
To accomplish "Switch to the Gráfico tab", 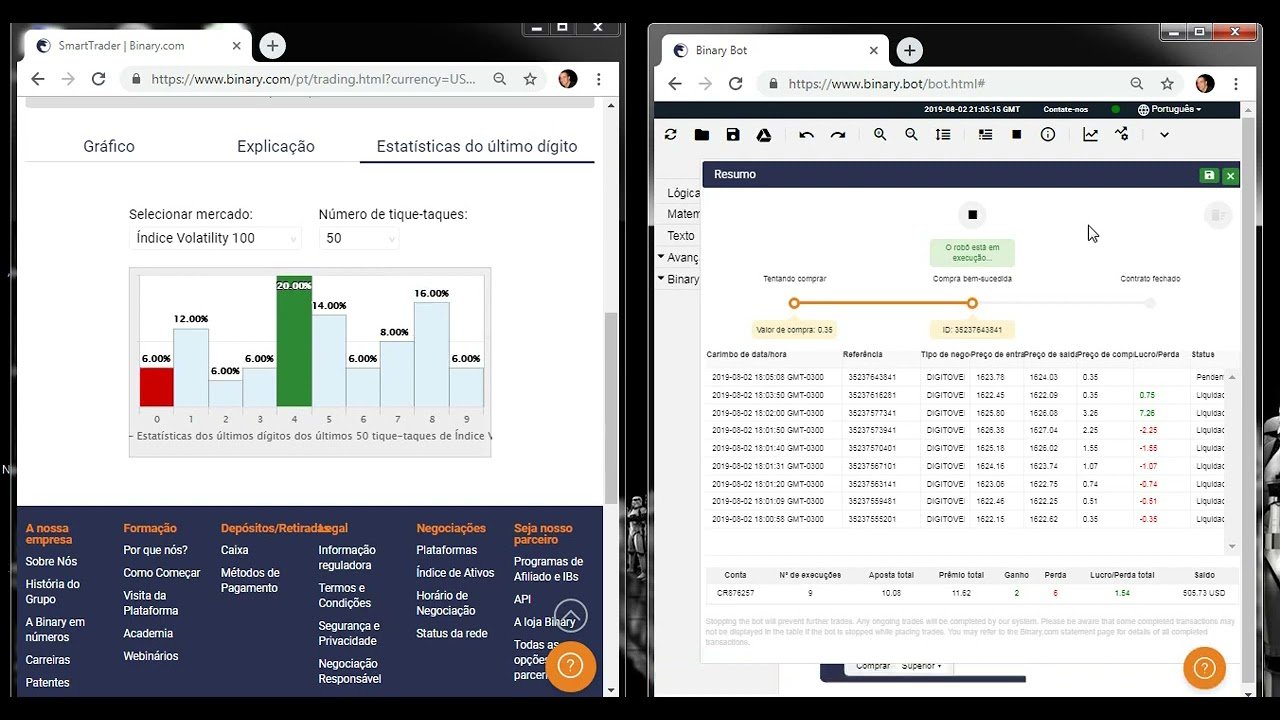I will click(108, 146).
